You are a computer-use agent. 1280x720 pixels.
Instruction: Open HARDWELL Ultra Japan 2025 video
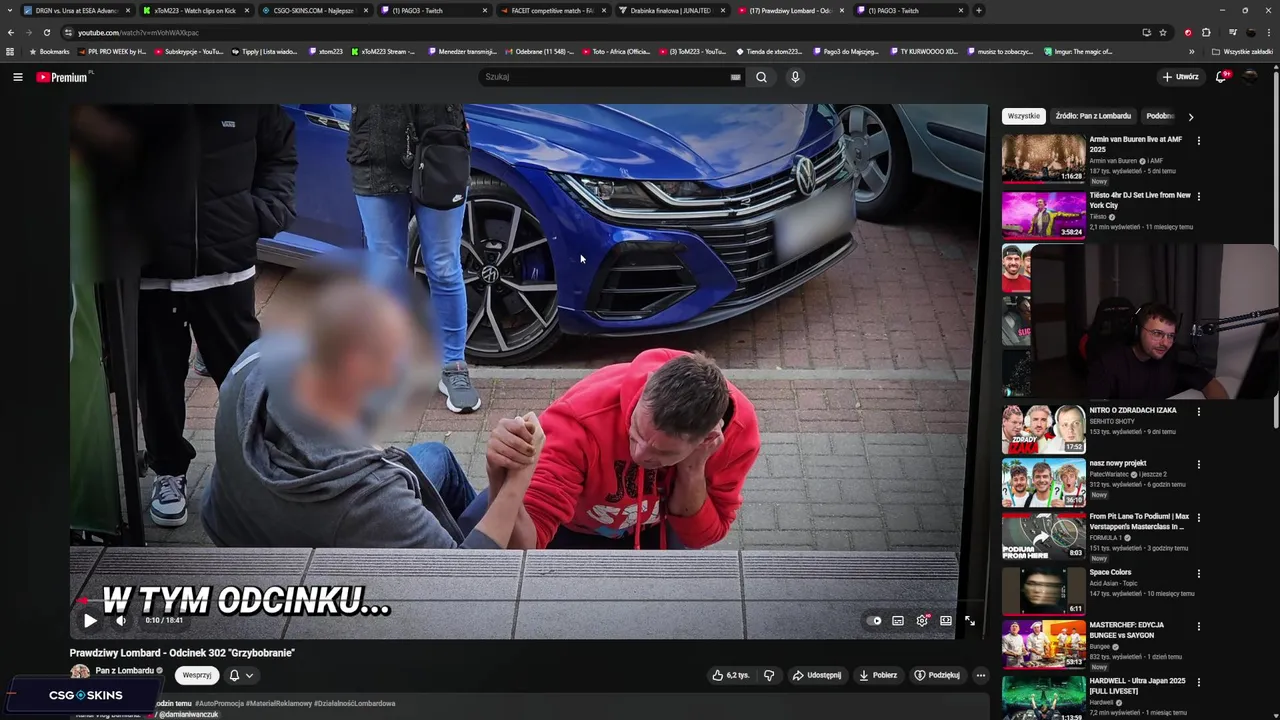(1043, 698)
